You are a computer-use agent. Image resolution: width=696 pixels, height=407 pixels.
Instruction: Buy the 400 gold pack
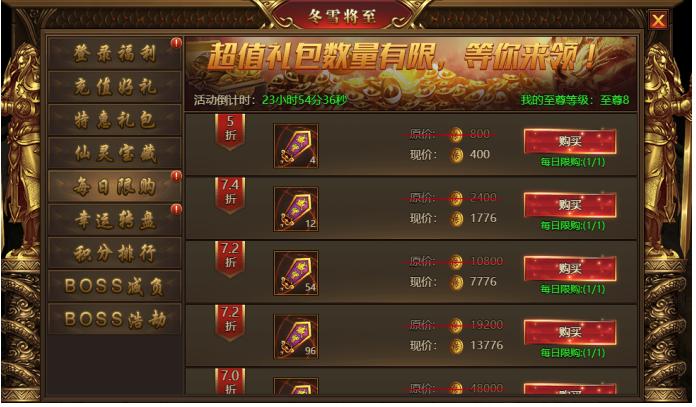pyautogui.click(x=570, y=142)
